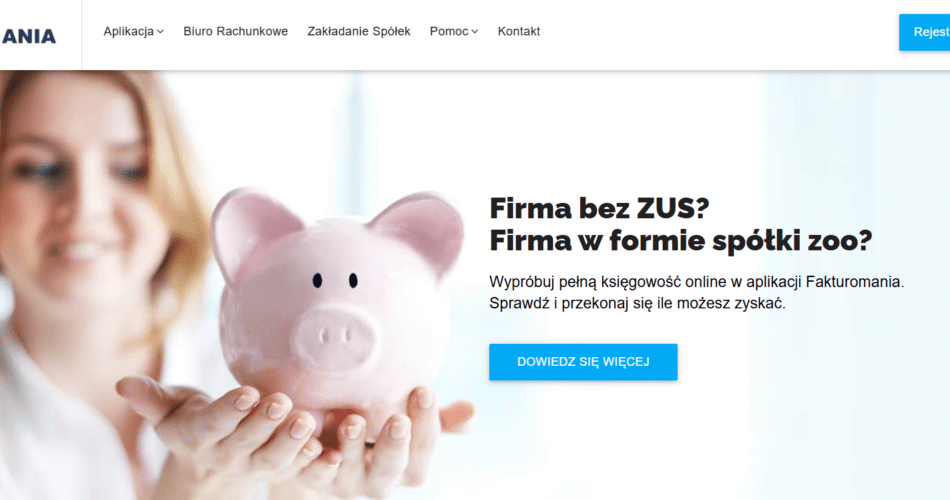Open the Zakładanie Spółek section
The height and width of the screenshot is (500, 950).
(x=359, y=32)
